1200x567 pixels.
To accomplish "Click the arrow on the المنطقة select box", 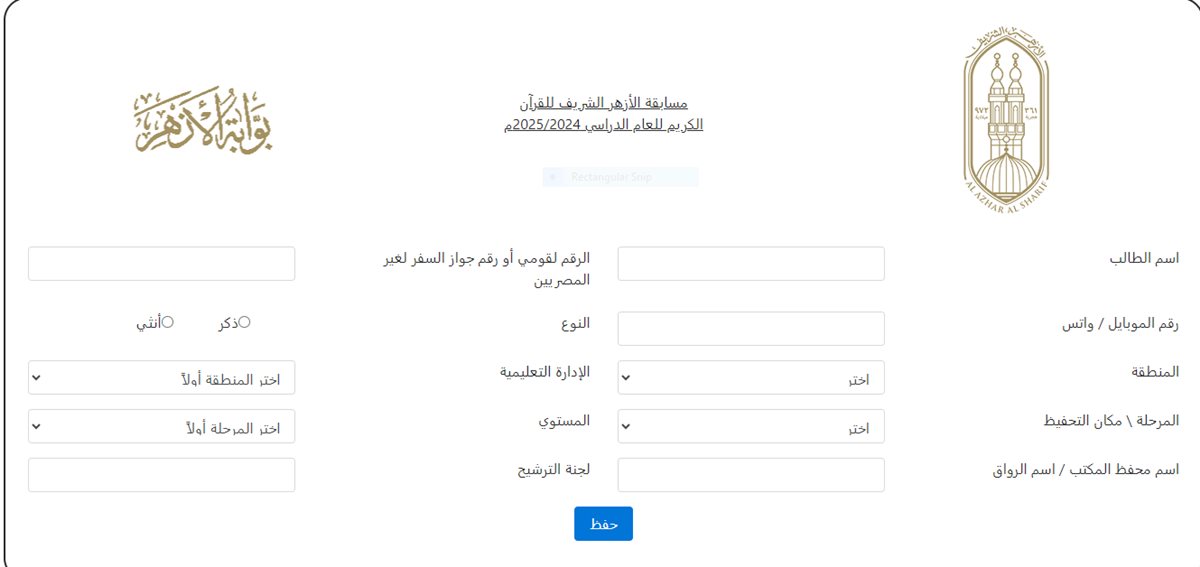I will click(626, 378).
